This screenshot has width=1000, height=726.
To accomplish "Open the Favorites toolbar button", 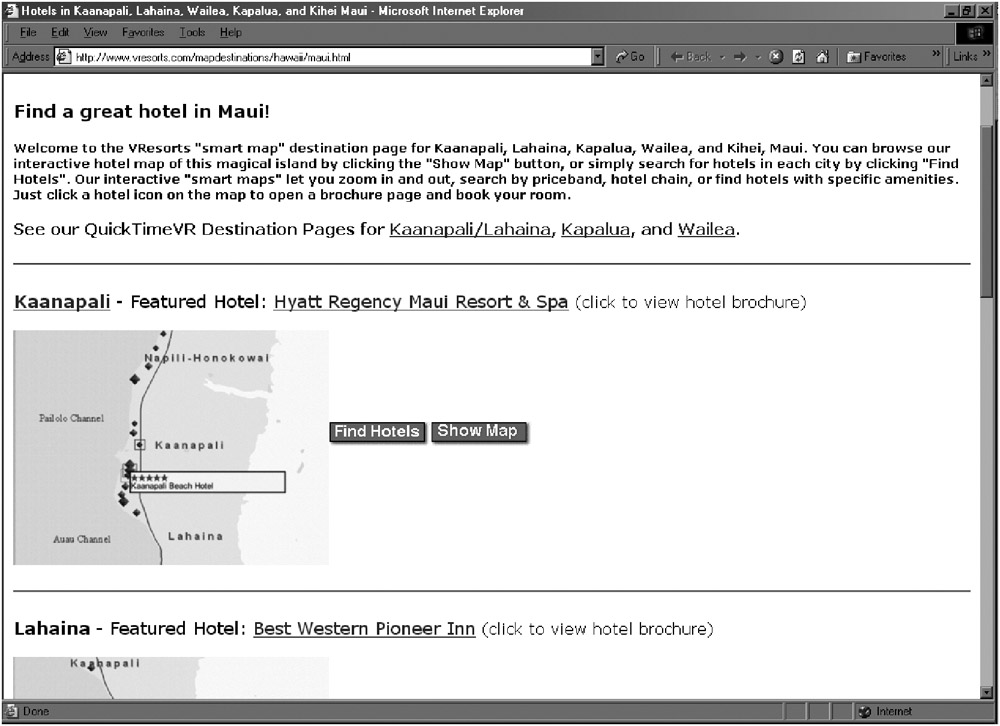I will [876, 57].
